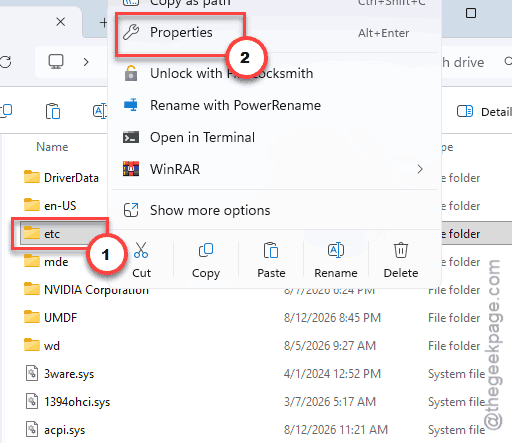Click date 4/1/2024 12:52 PM
512x443 pixels.
coord(332,374)
